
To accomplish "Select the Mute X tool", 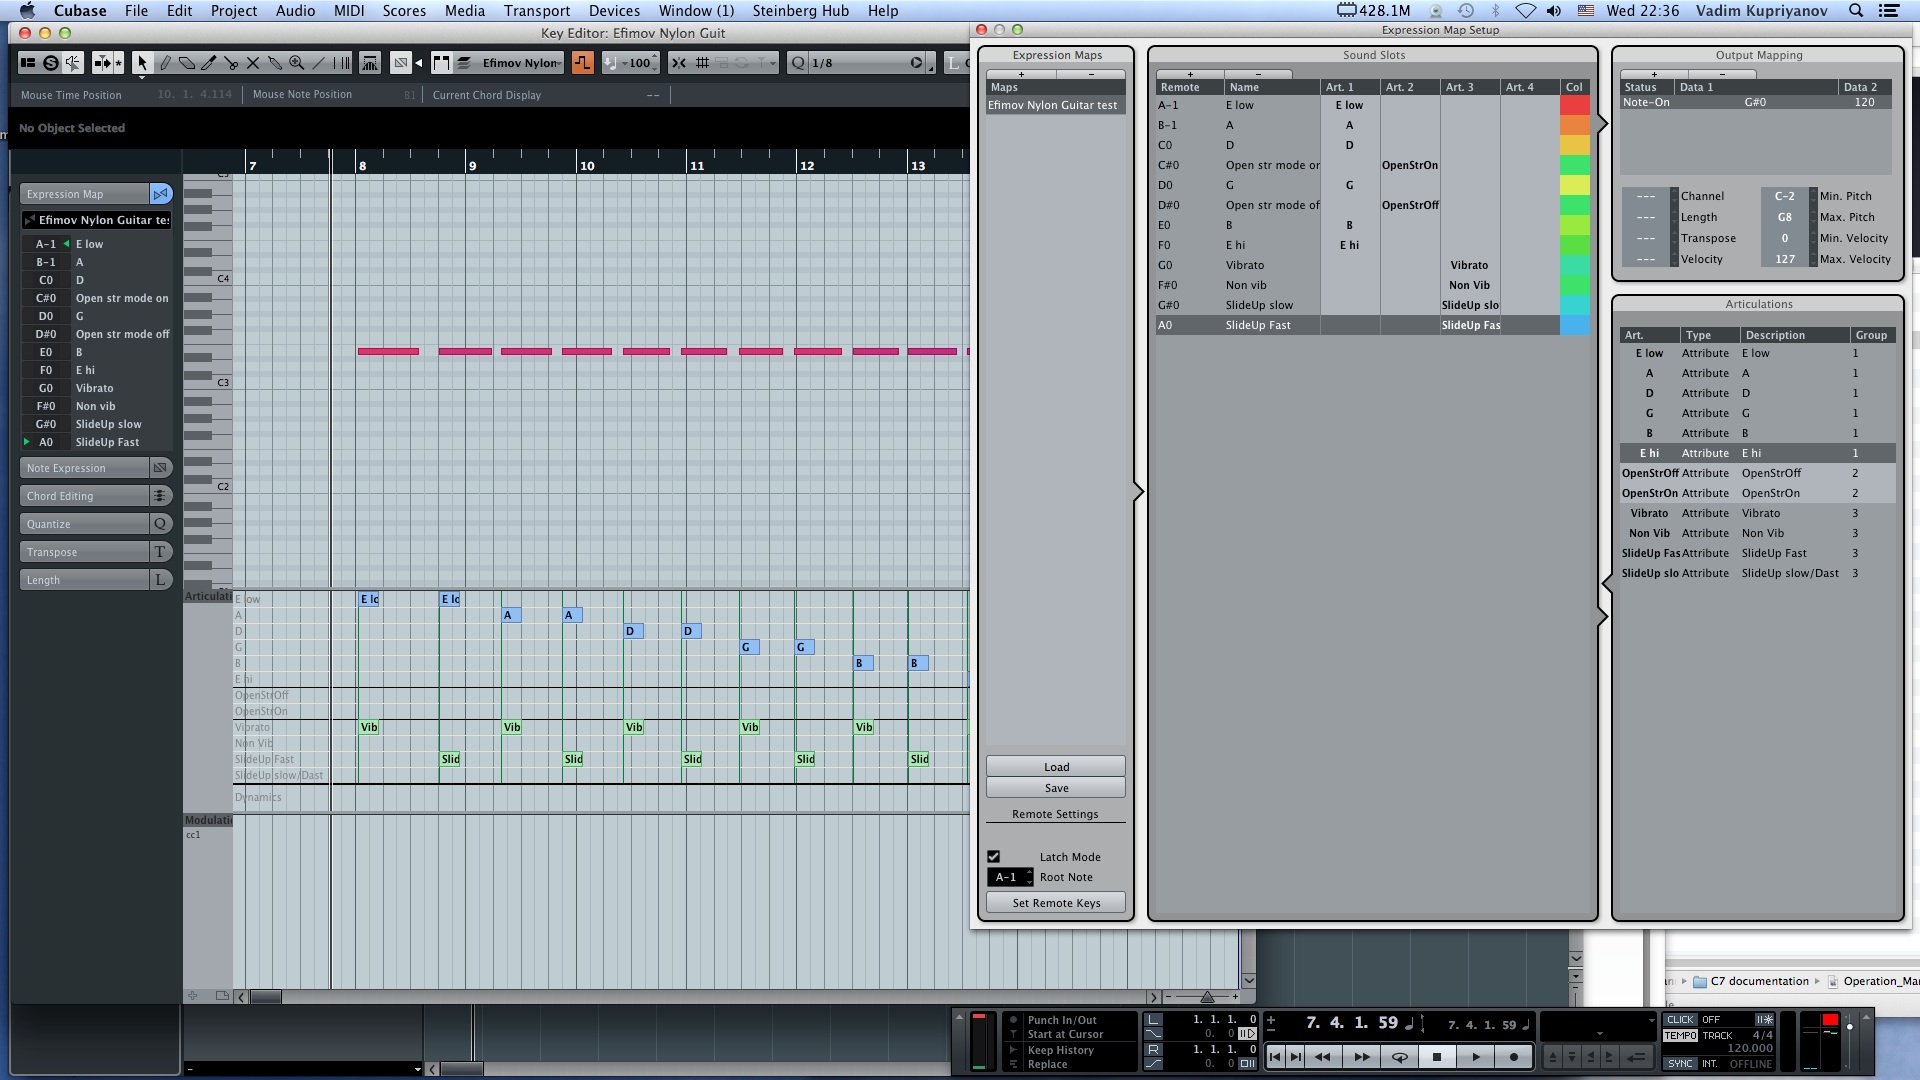I will (x=253, y=63).
